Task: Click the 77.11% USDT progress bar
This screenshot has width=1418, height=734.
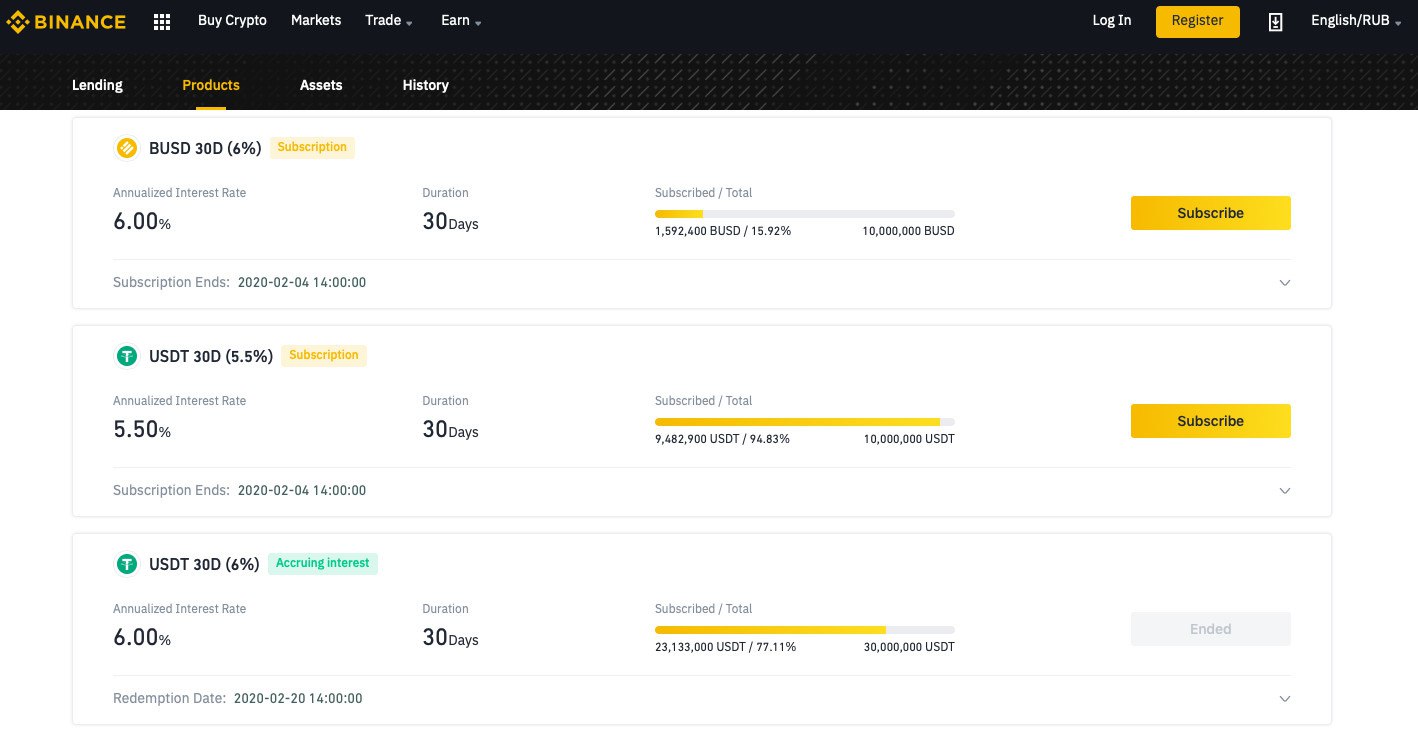Action: tap(805, 630)
